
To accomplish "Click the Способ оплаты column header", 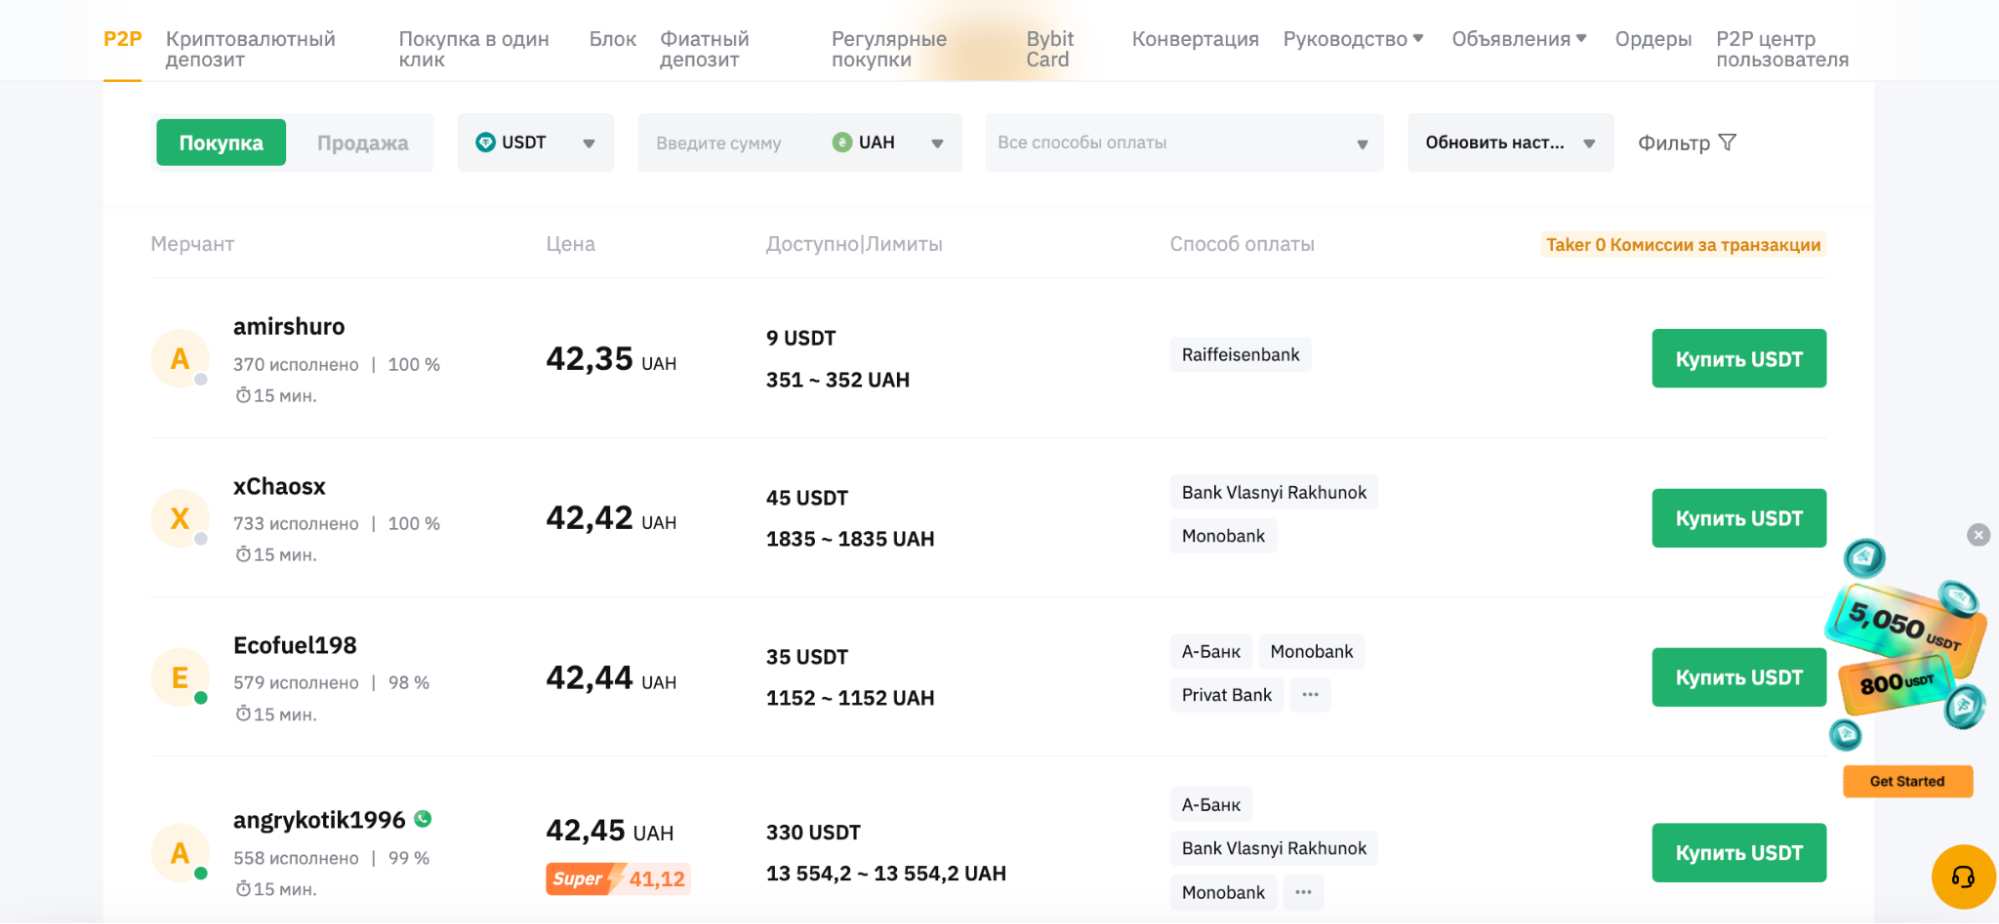I will coord(1242,244).
